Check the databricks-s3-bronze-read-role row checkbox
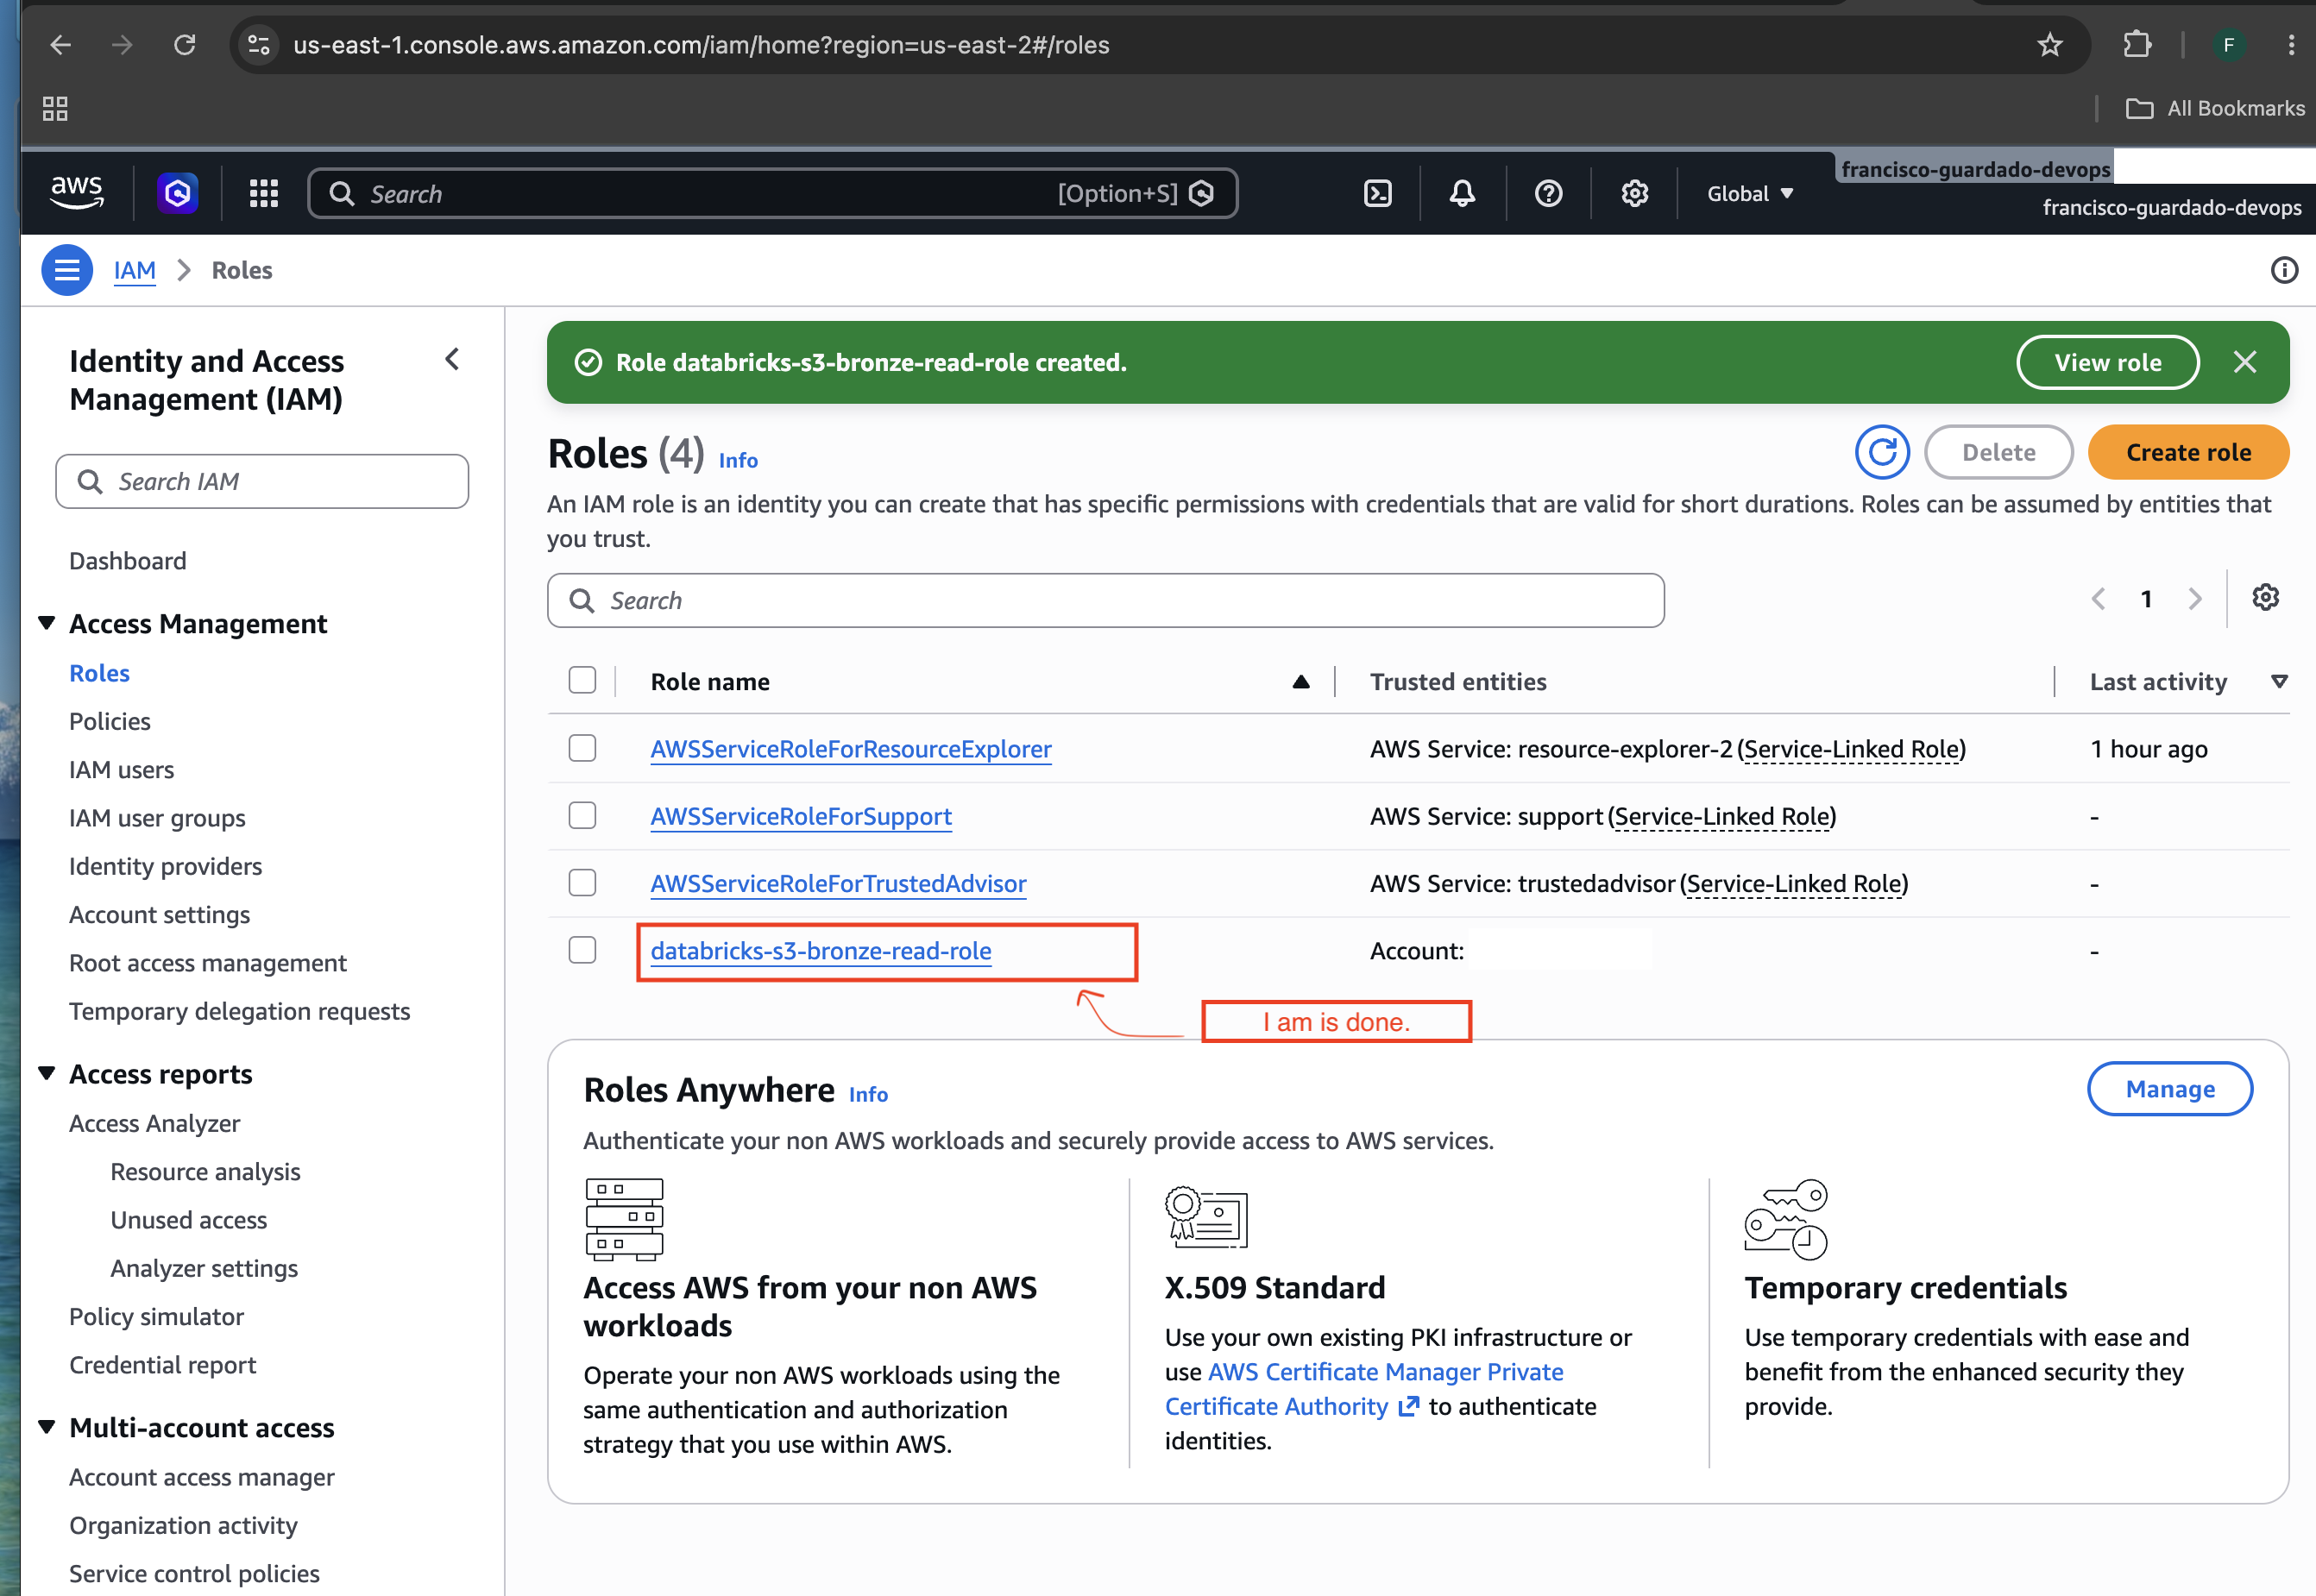The image size is (2316, 1596). (582, 950)
